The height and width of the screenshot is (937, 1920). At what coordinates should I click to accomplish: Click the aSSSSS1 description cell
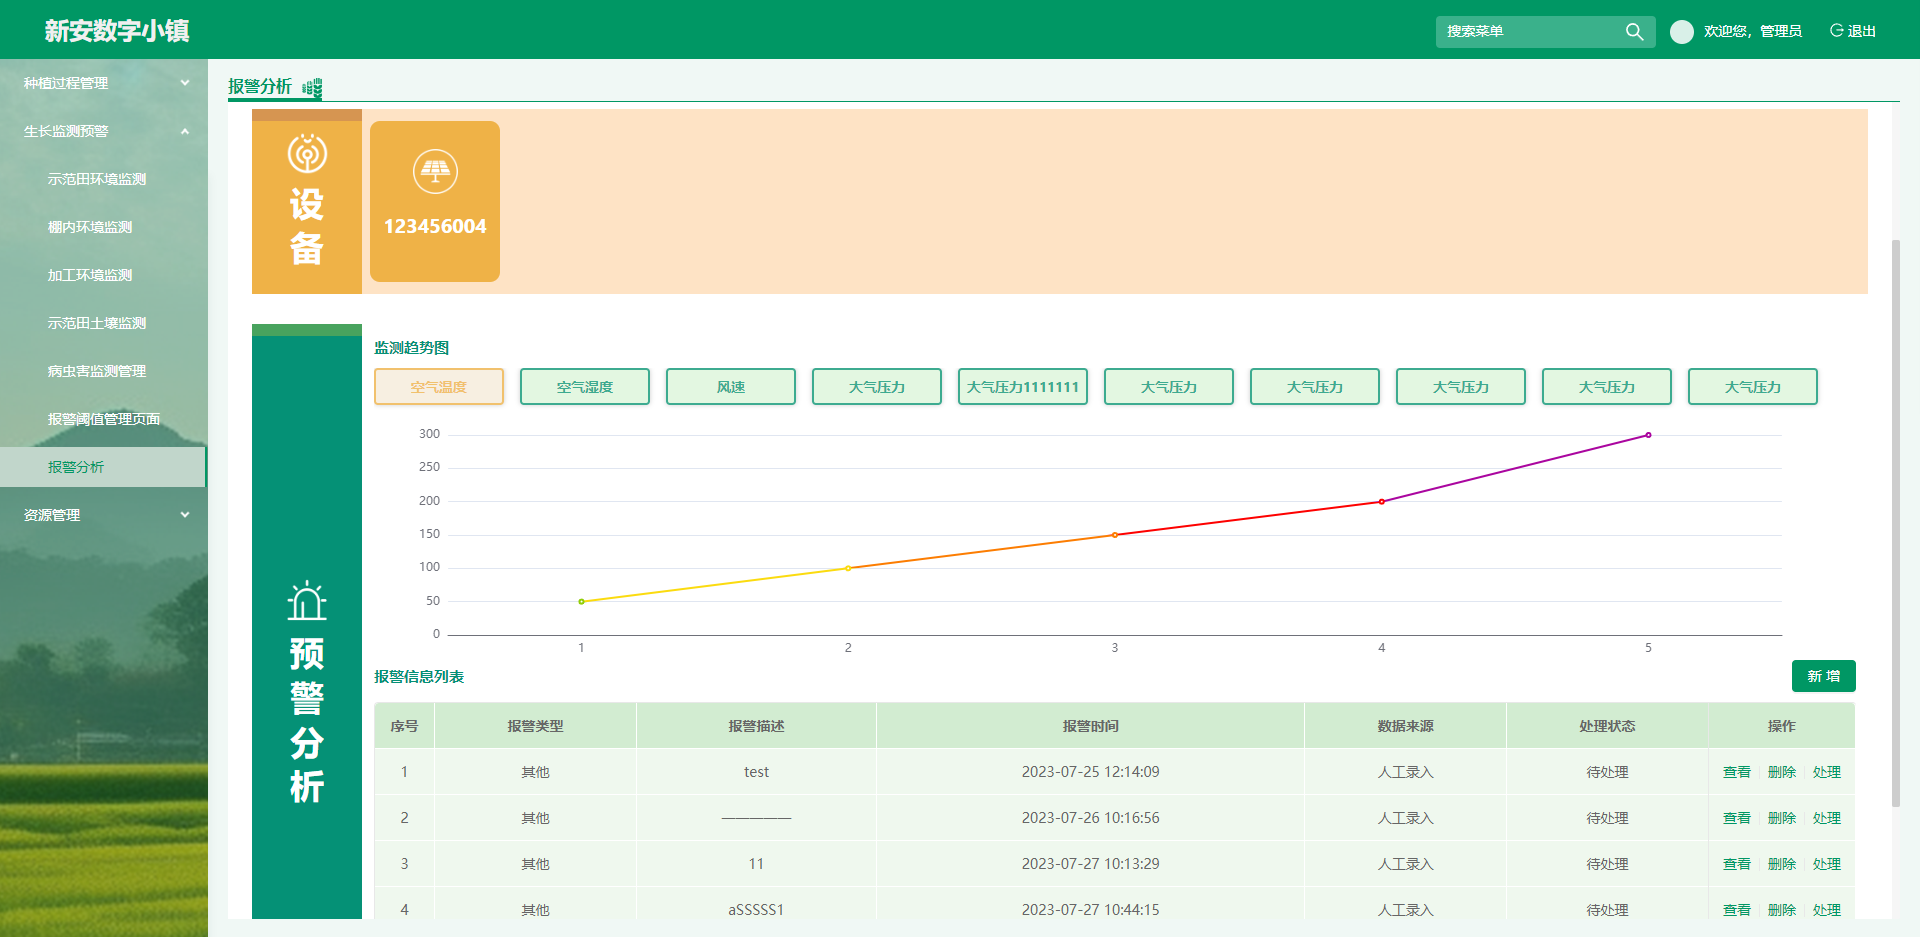pos(756,910)
